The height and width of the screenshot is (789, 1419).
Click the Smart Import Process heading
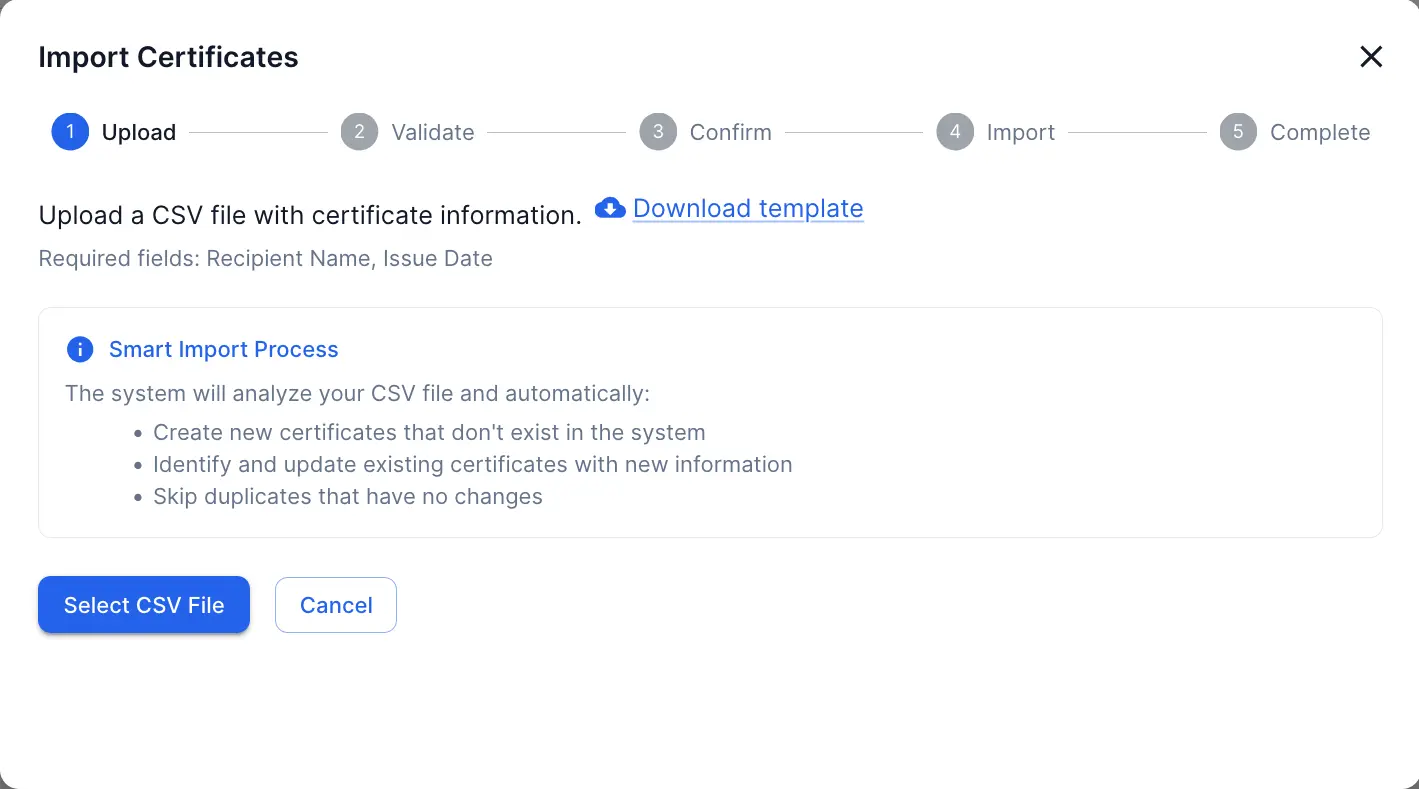(223, 349)
